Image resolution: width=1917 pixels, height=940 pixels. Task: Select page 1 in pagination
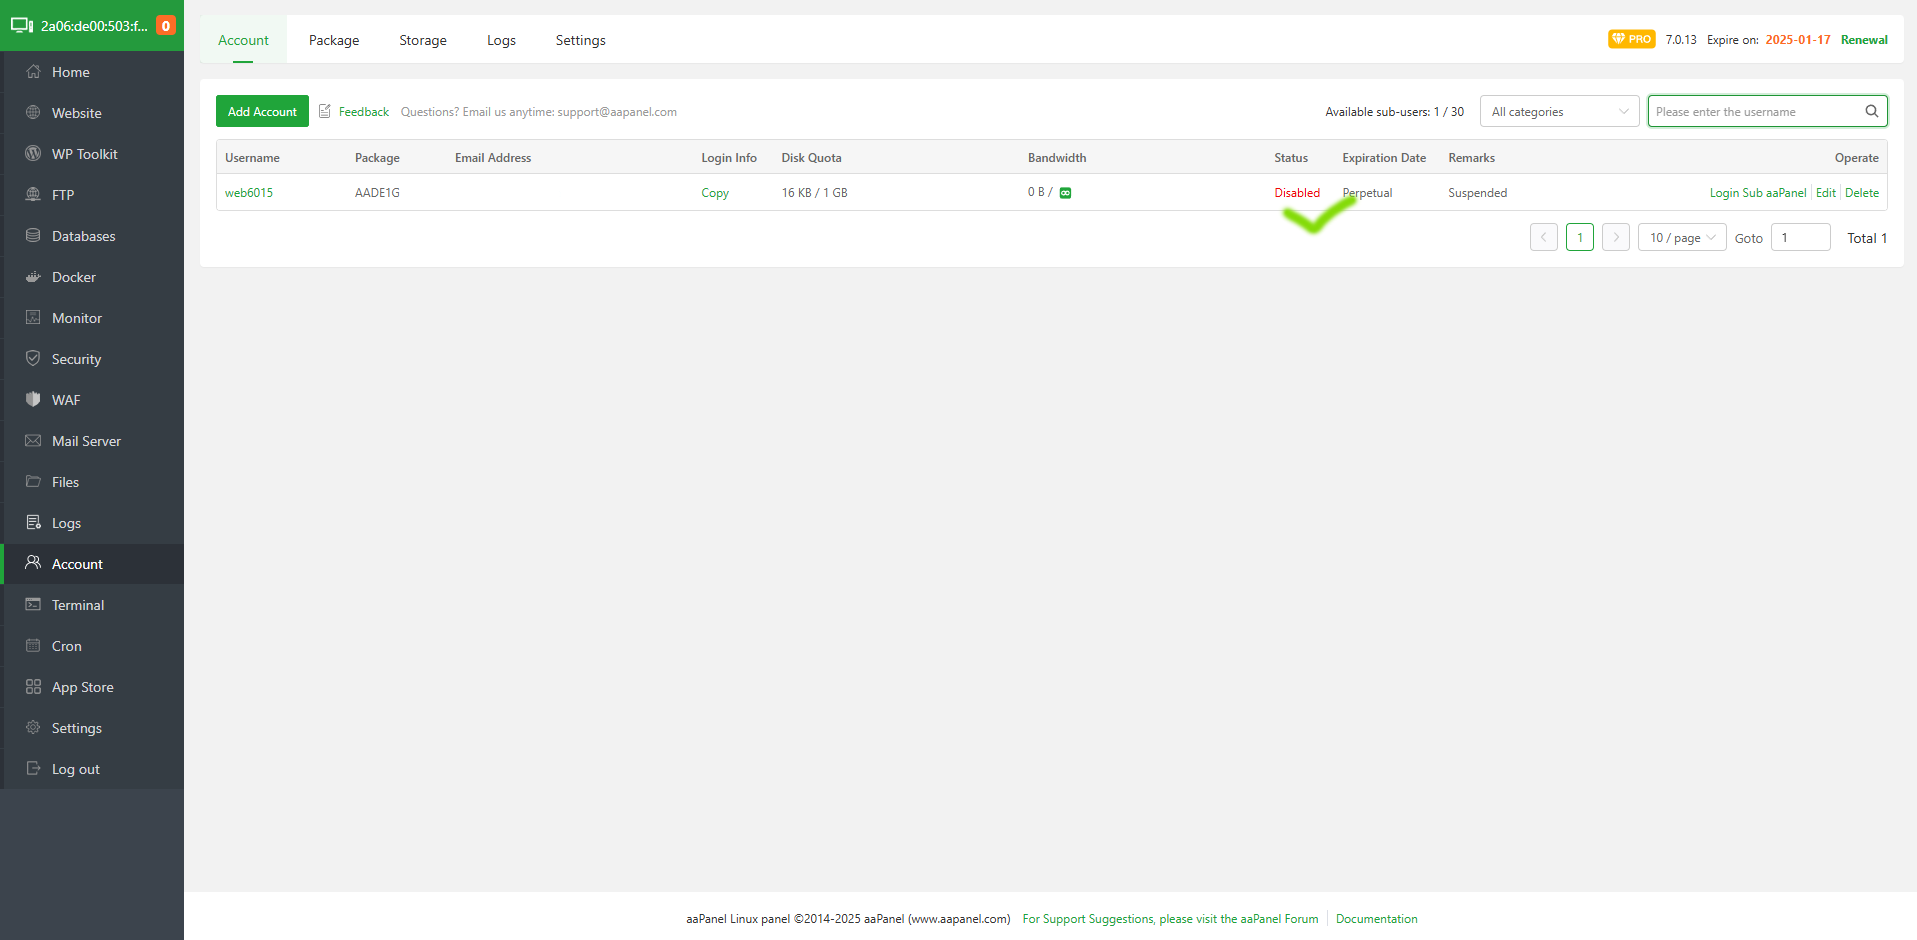pos(1580,237)
